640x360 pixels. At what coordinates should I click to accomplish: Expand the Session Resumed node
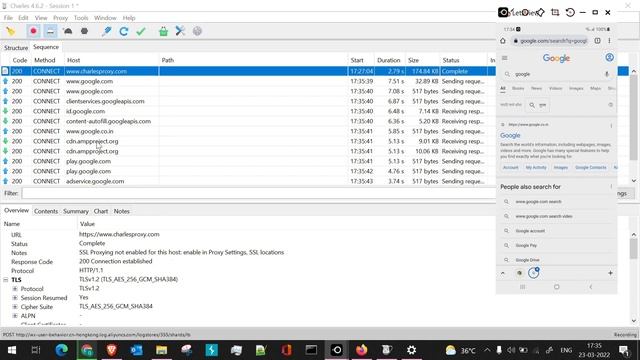[15, 298]
